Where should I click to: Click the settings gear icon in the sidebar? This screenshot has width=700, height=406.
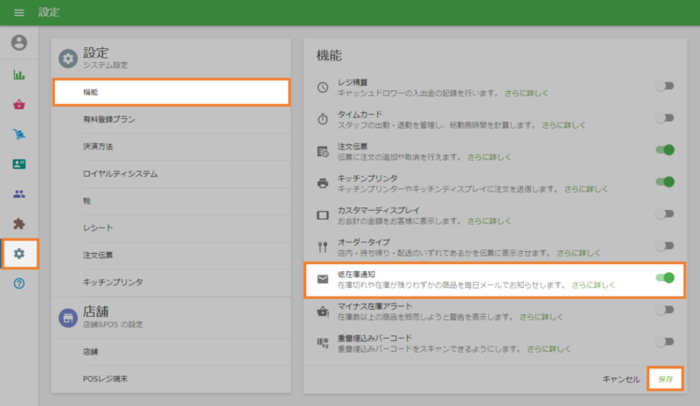click(19, 254)
